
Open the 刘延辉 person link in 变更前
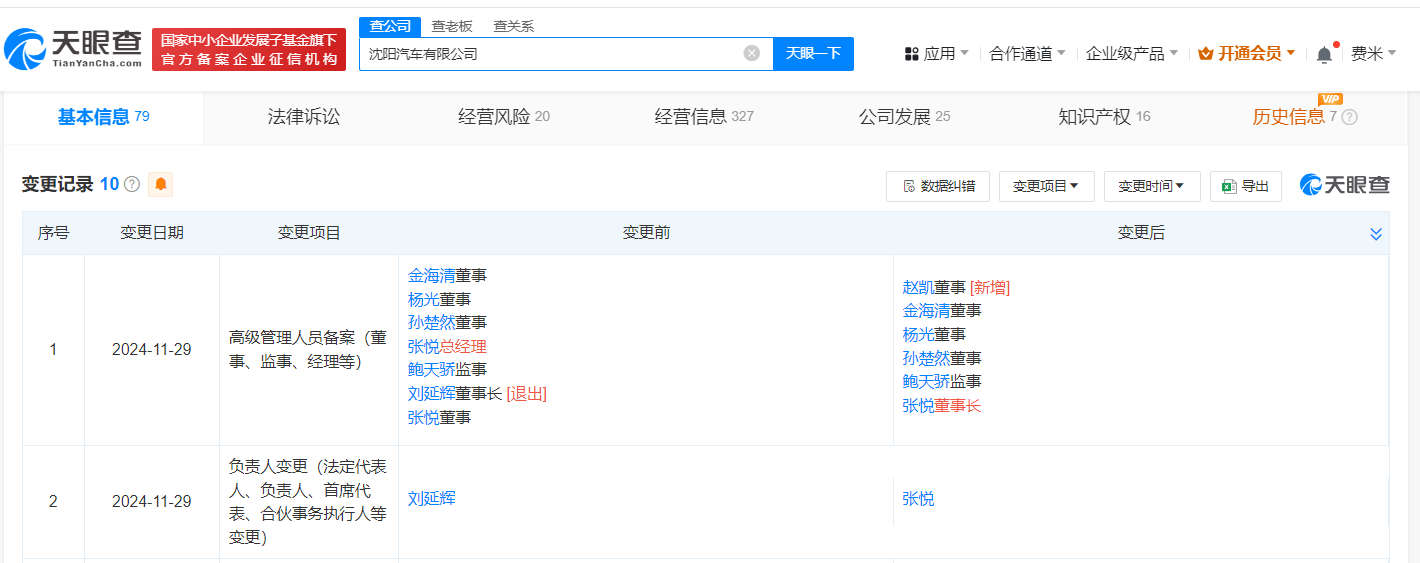click(x=432, y=498)
